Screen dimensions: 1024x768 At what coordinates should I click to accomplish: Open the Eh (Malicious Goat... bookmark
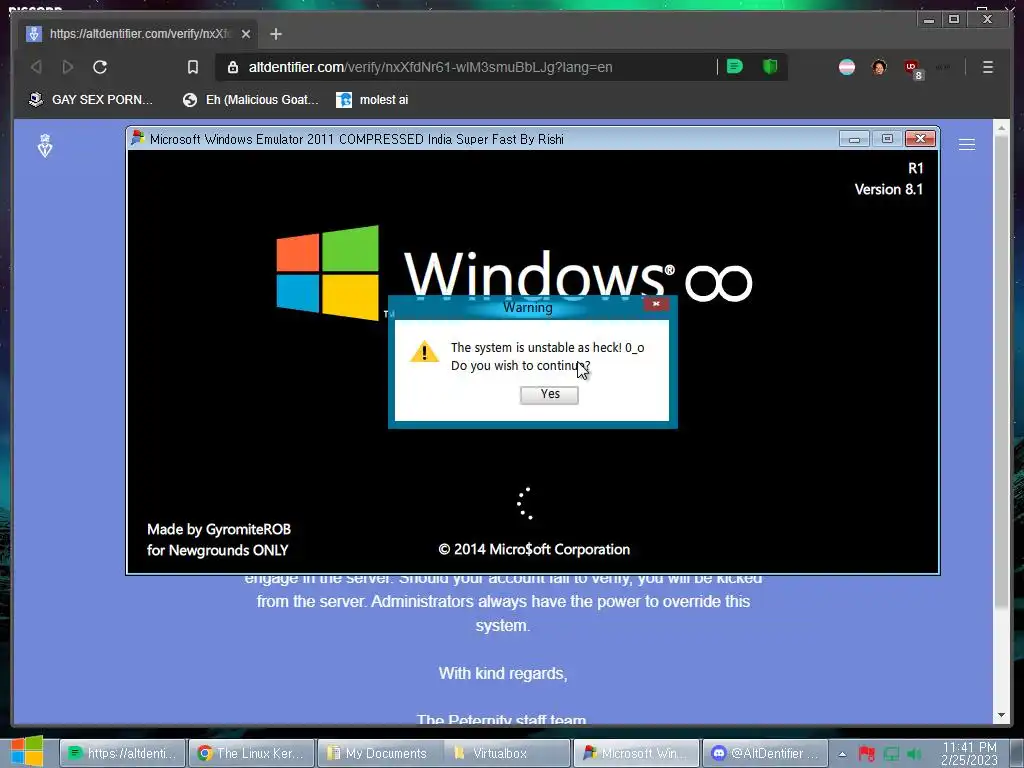pyautogui.click(x=251, y=100)
